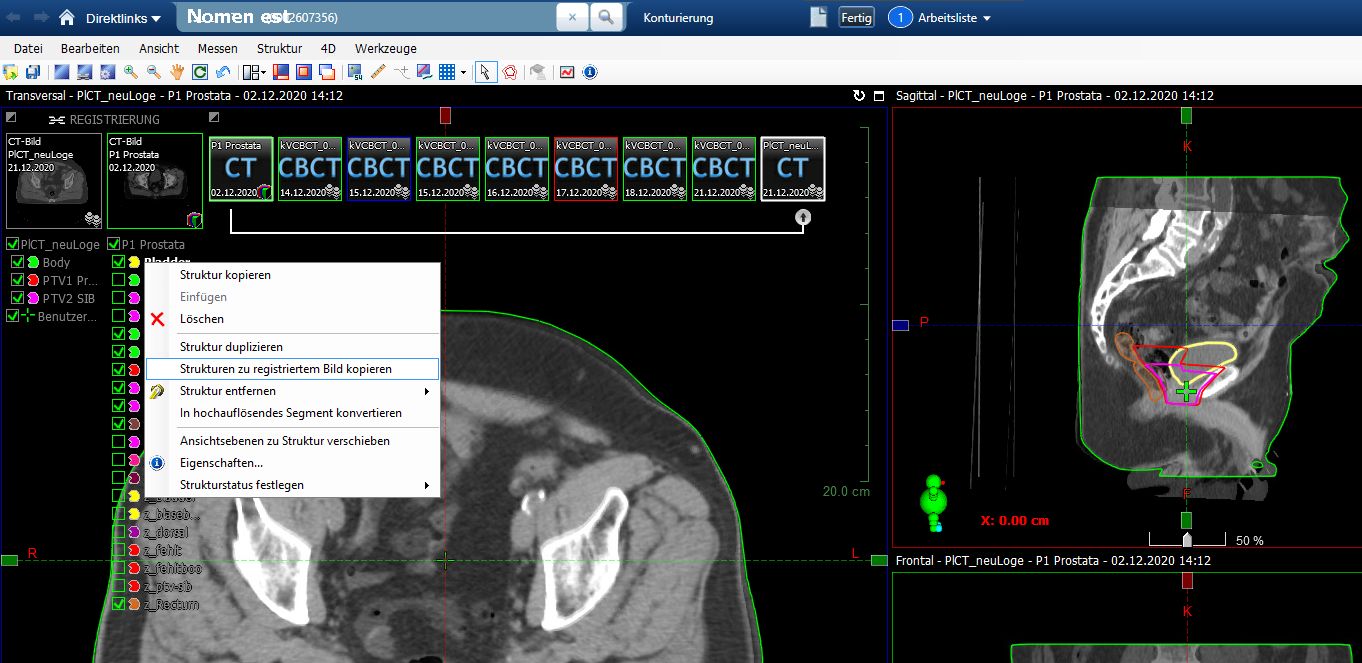Activate the pan hand tool
The width and height of the screenshot is (1362, 663).
click(176, 72)
